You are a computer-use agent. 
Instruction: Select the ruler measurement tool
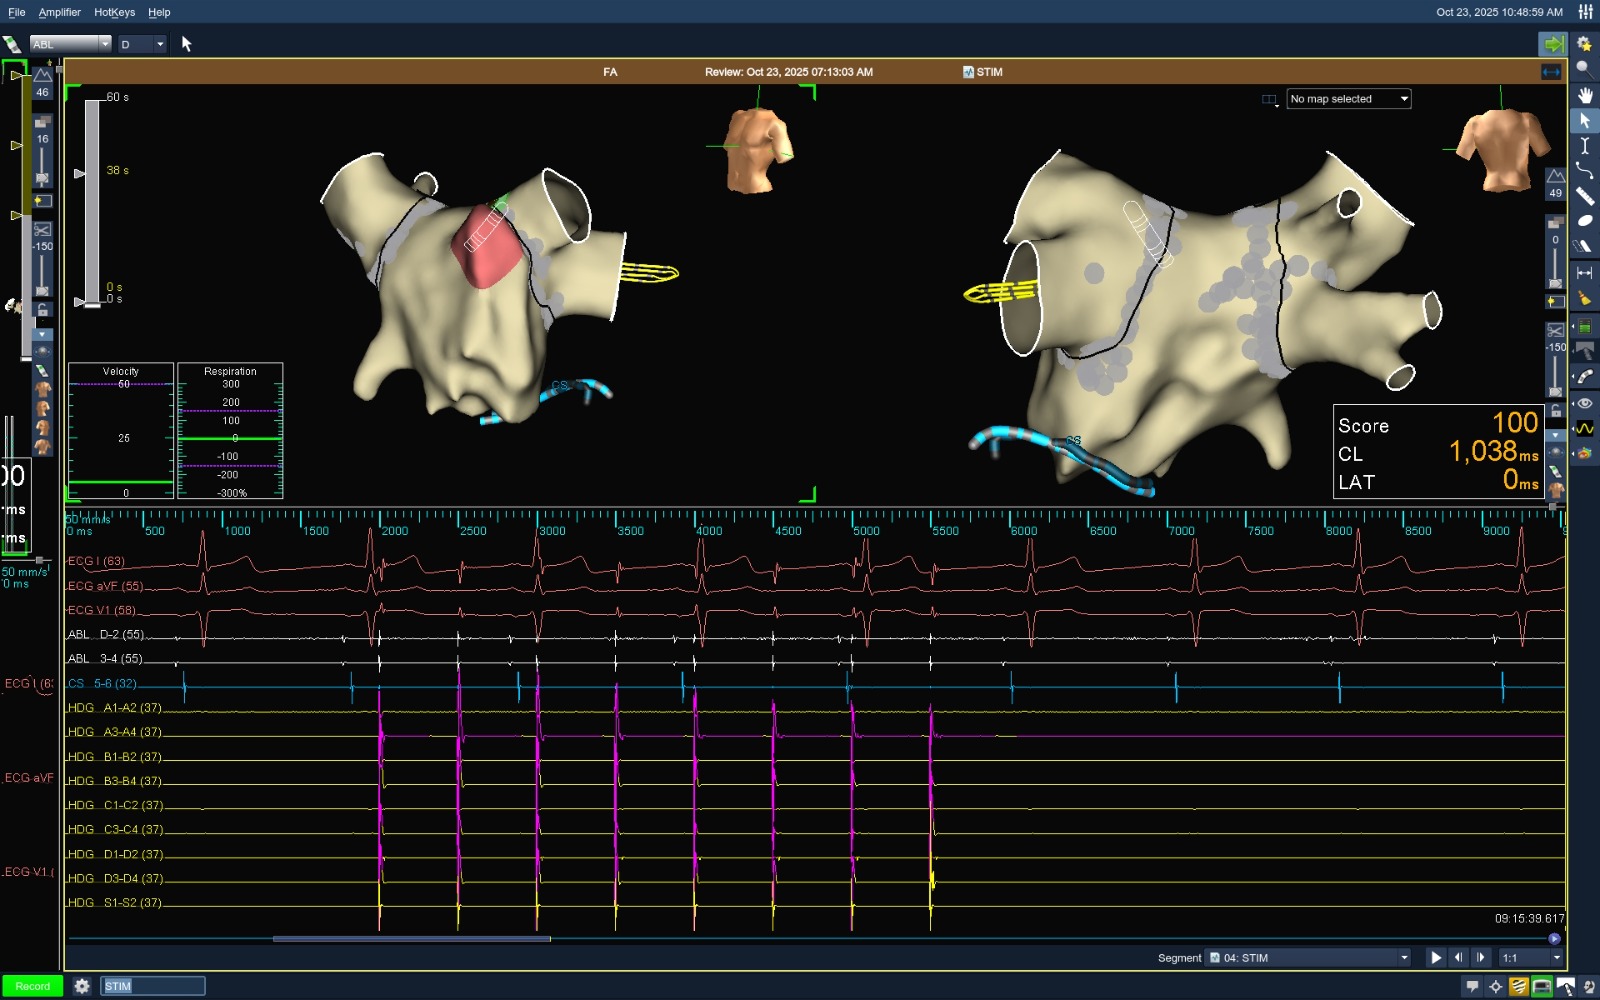(1585, 196)
